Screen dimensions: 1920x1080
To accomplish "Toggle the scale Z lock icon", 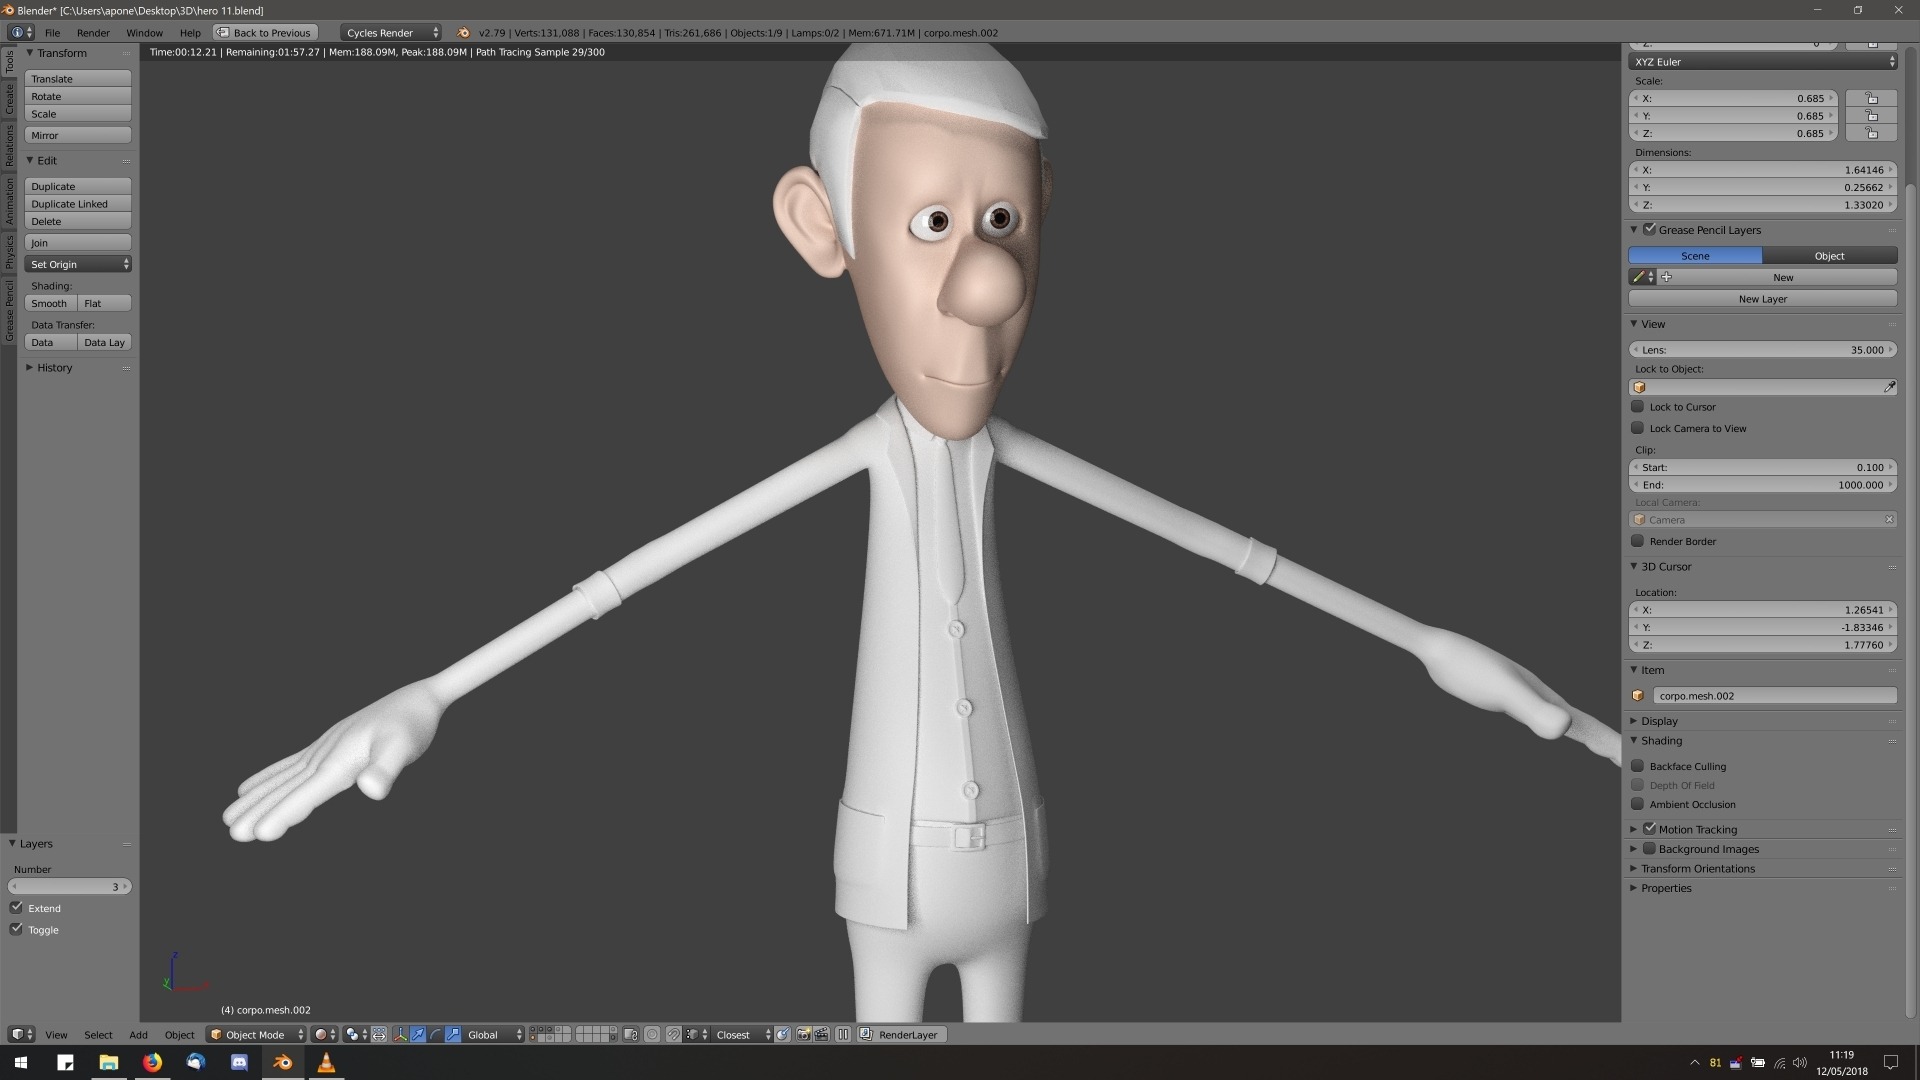I will (1872, 133).
